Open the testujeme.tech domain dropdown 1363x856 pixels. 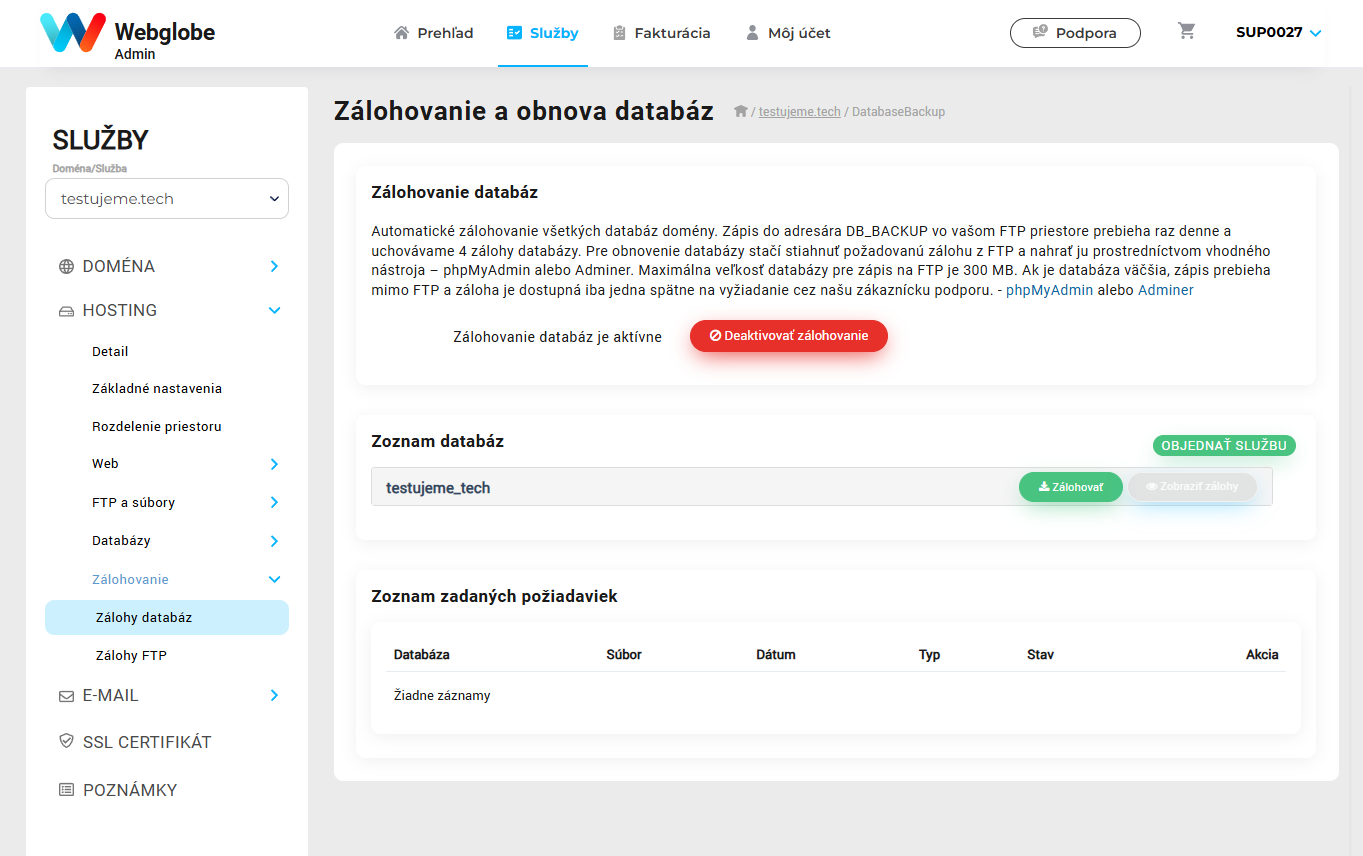(167, 199)
